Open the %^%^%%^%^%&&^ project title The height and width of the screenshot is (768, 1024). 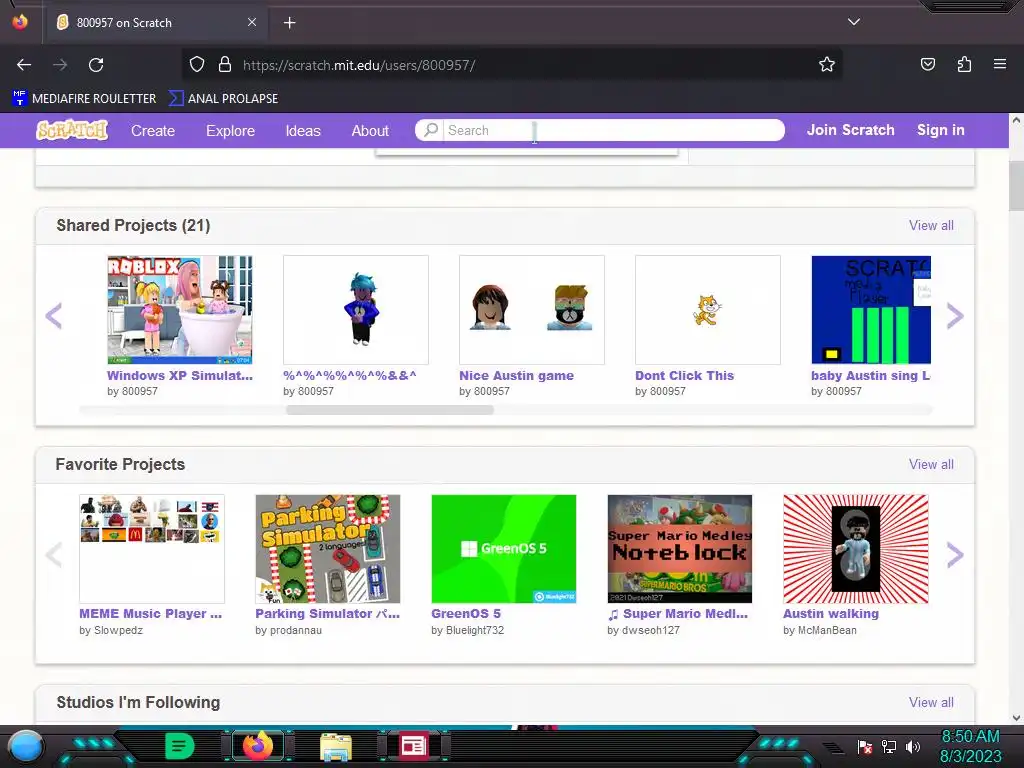pyautogui.click(x=349, y=376)
